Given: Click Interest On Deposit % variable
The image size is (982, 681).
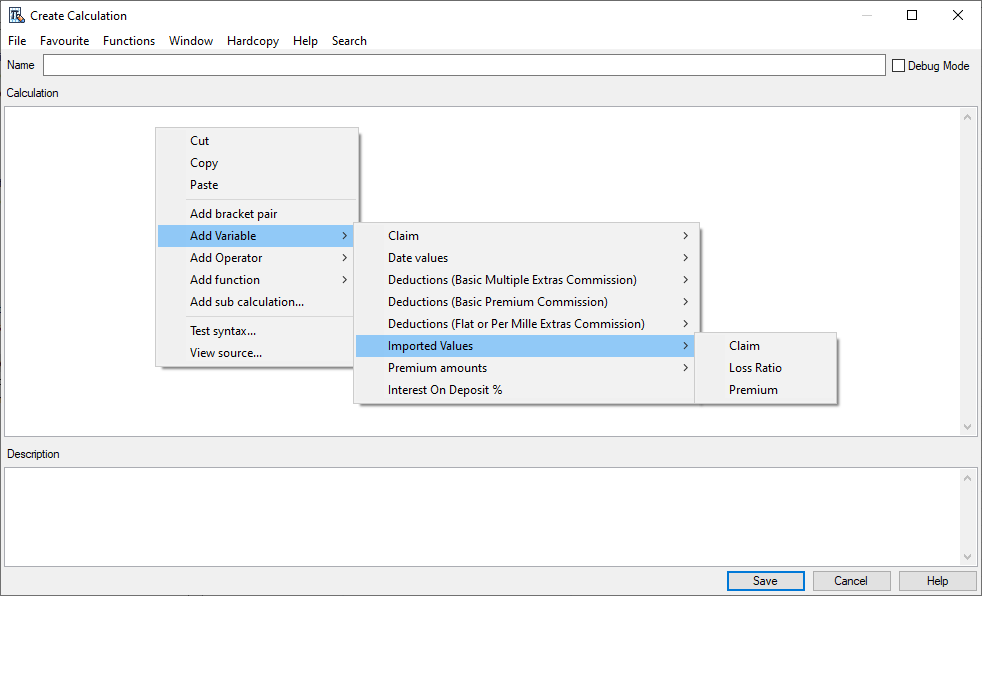Looking at the screenshot, I should coord(445,390).
